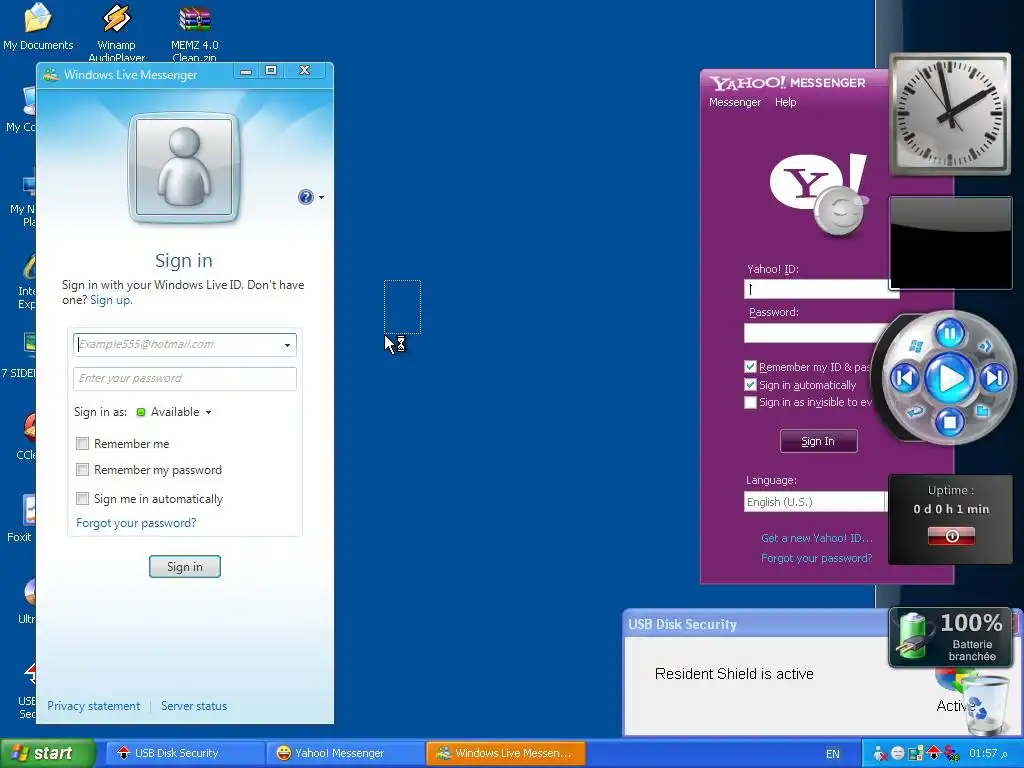Click the analog clock gadget
This screenshot has height=768, width=1024.
coord(950,114)
